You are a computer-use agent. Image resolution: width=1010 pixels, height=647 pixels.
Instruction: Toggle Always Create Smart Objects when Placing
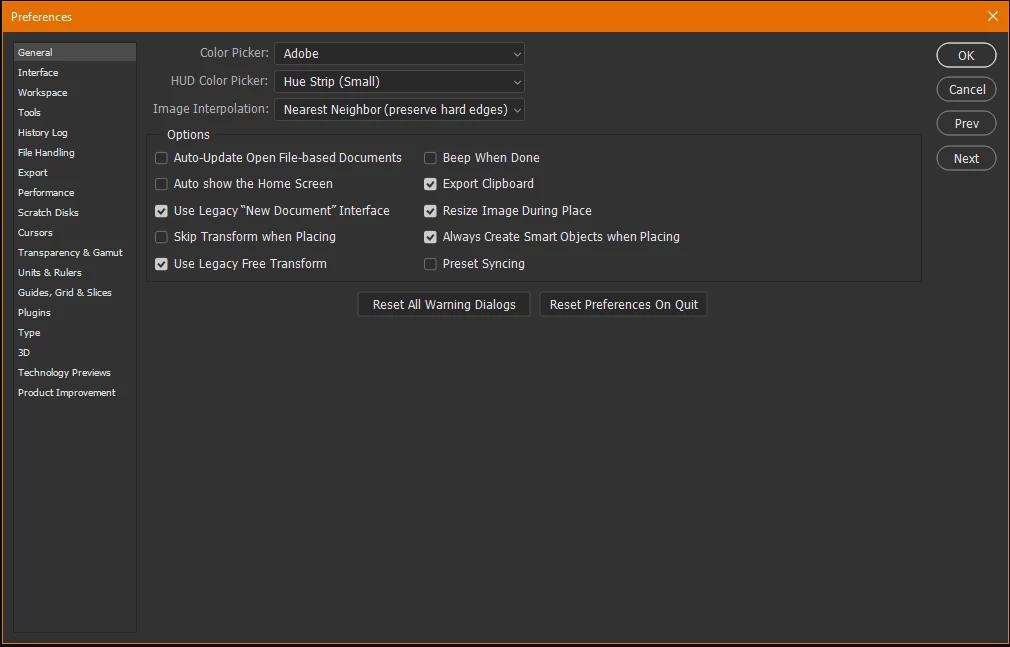click(x=430, y=237)
